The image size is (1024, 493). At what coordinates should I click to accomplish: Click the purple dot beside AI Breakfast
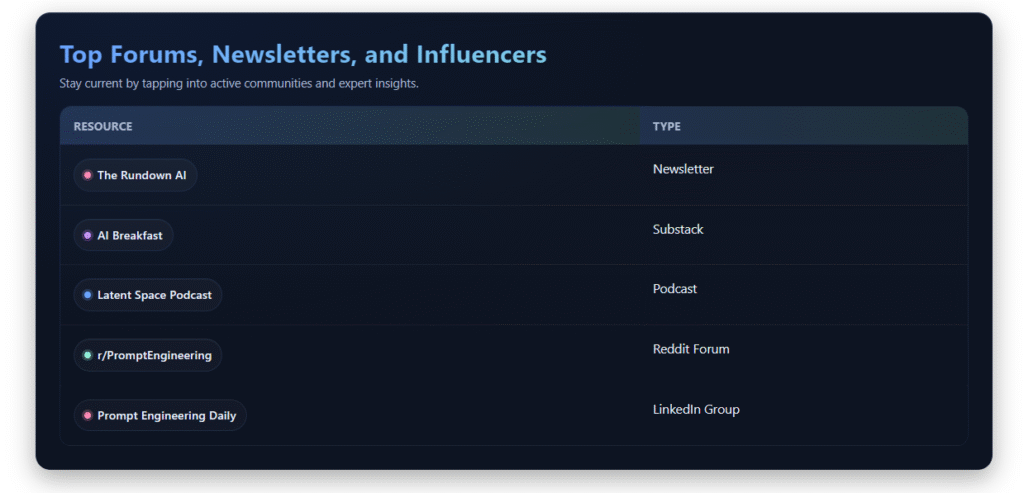87,236
